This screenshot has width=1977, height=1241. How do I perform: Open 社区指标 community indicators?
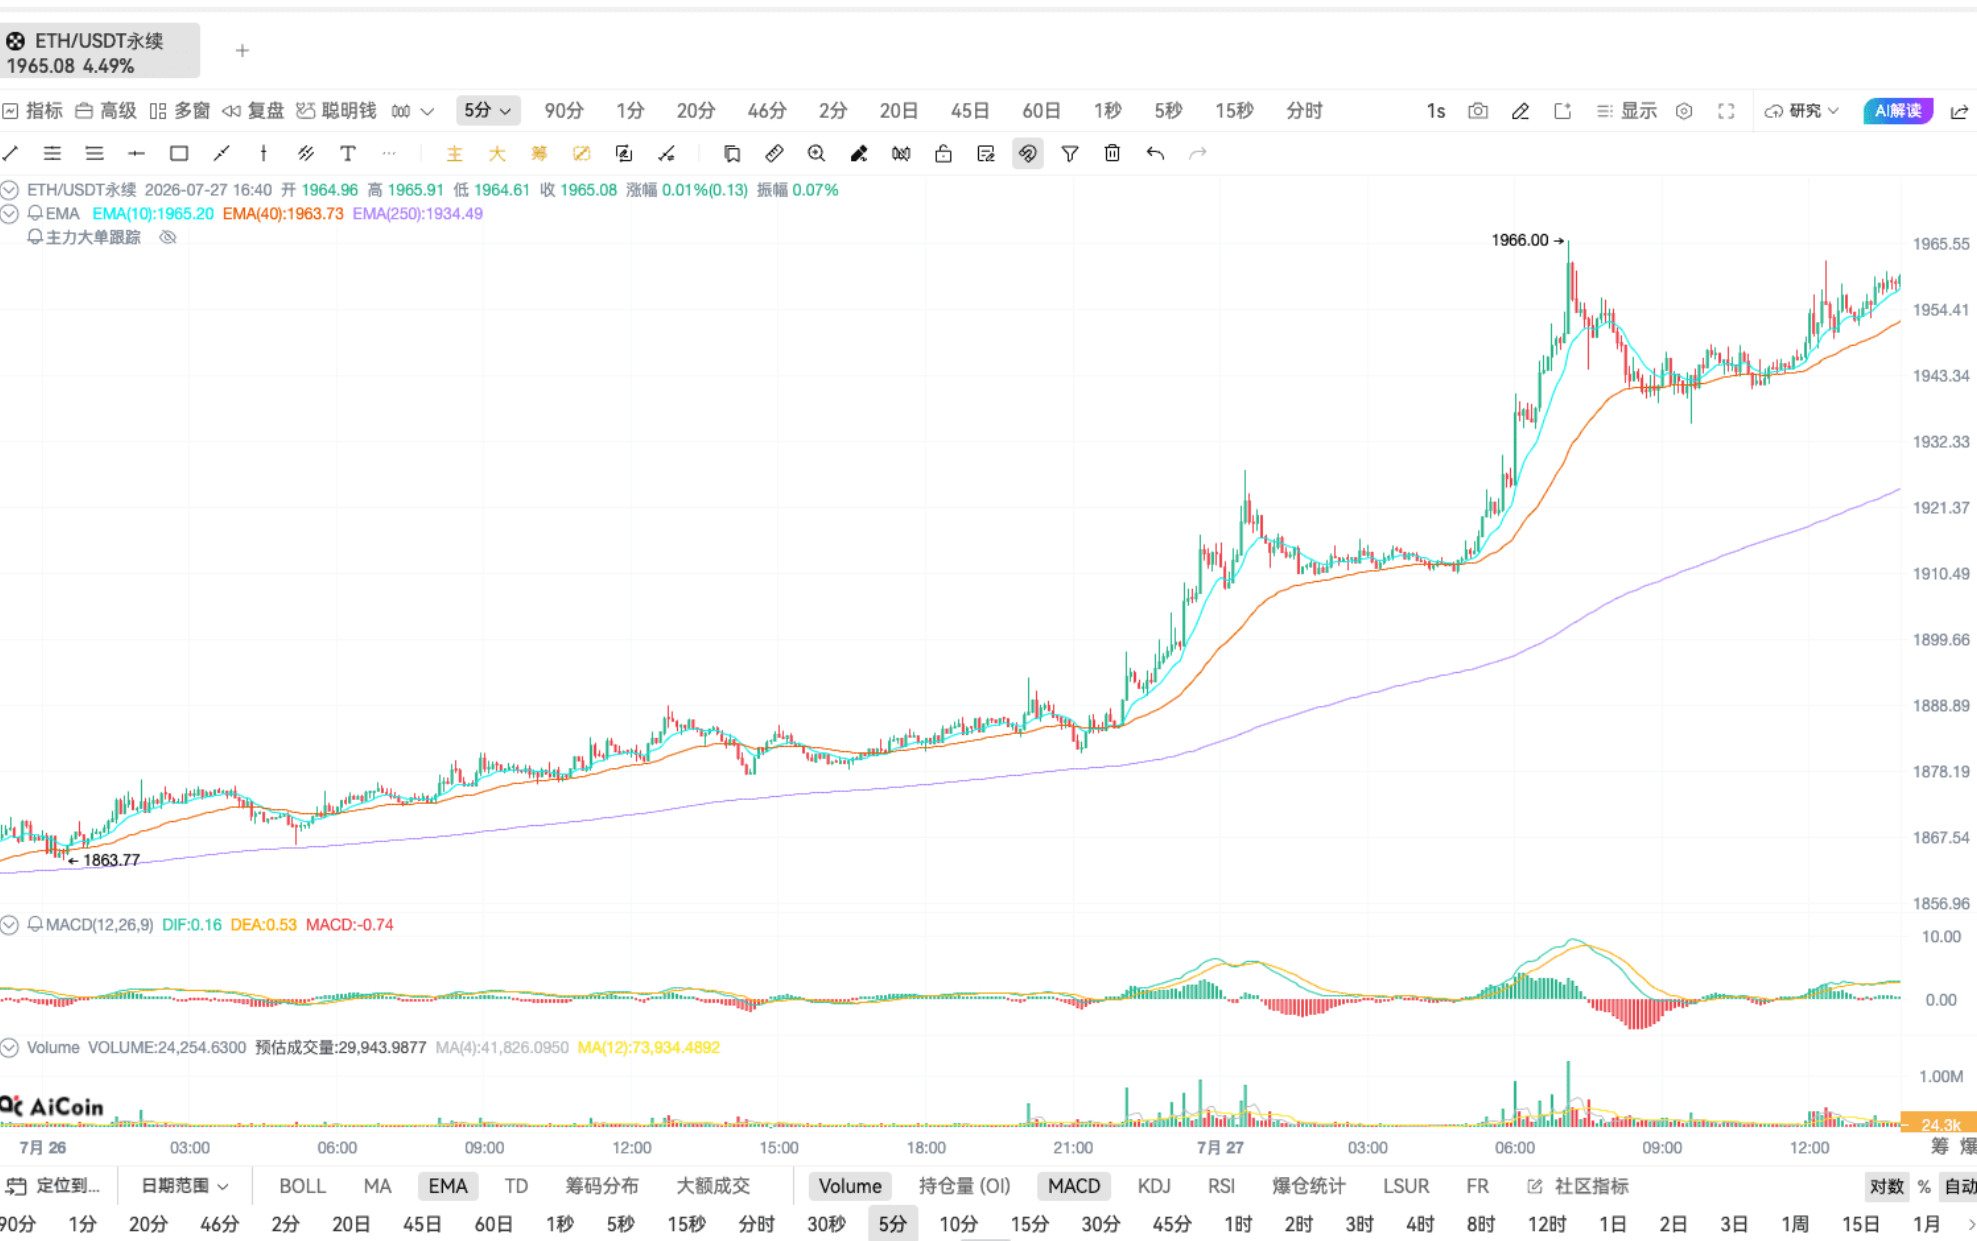tap(1579, 1186)
